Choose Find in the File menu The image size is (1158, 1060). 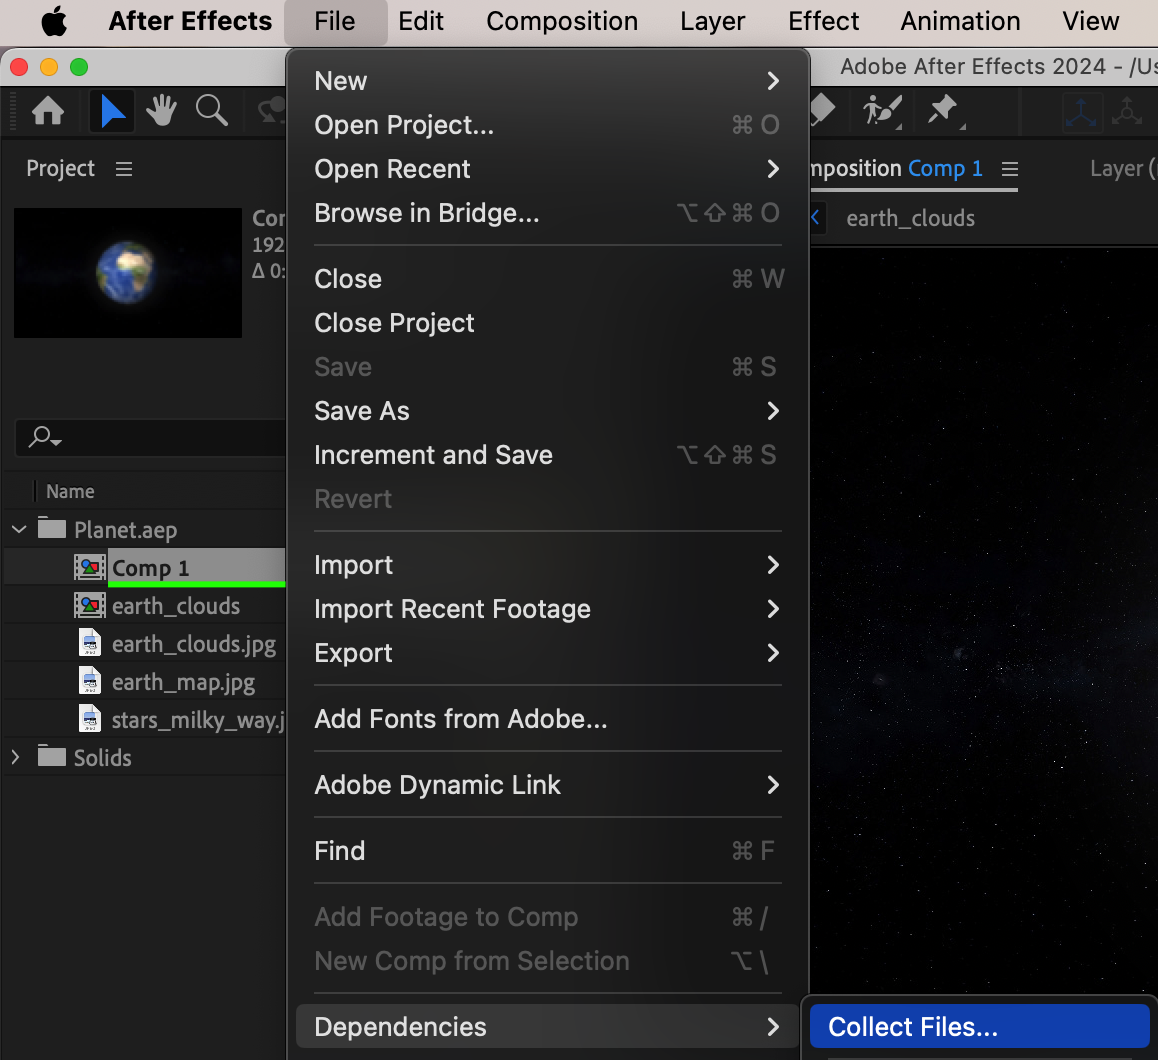pos(547,851)
